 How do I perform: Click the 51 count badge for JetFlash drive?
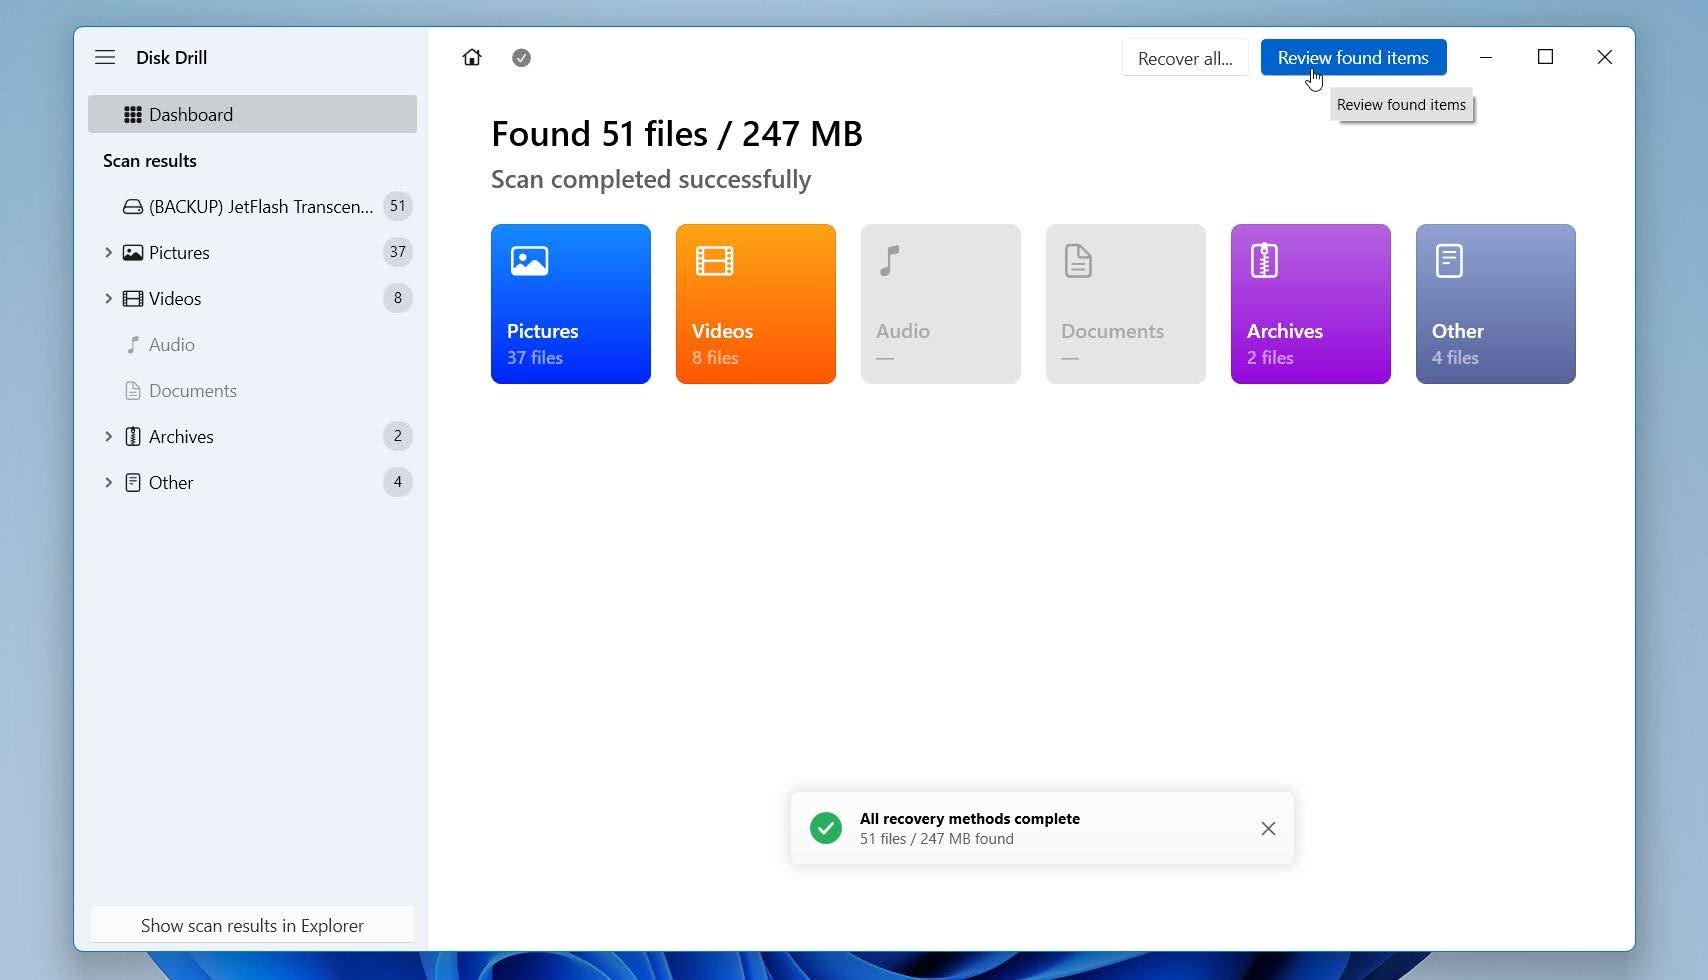click(398, 206)
